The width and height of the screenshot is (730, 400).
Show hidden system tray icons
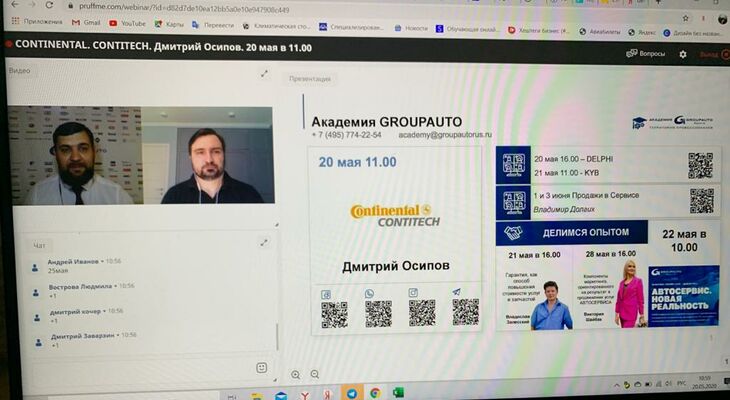(617, 385)
